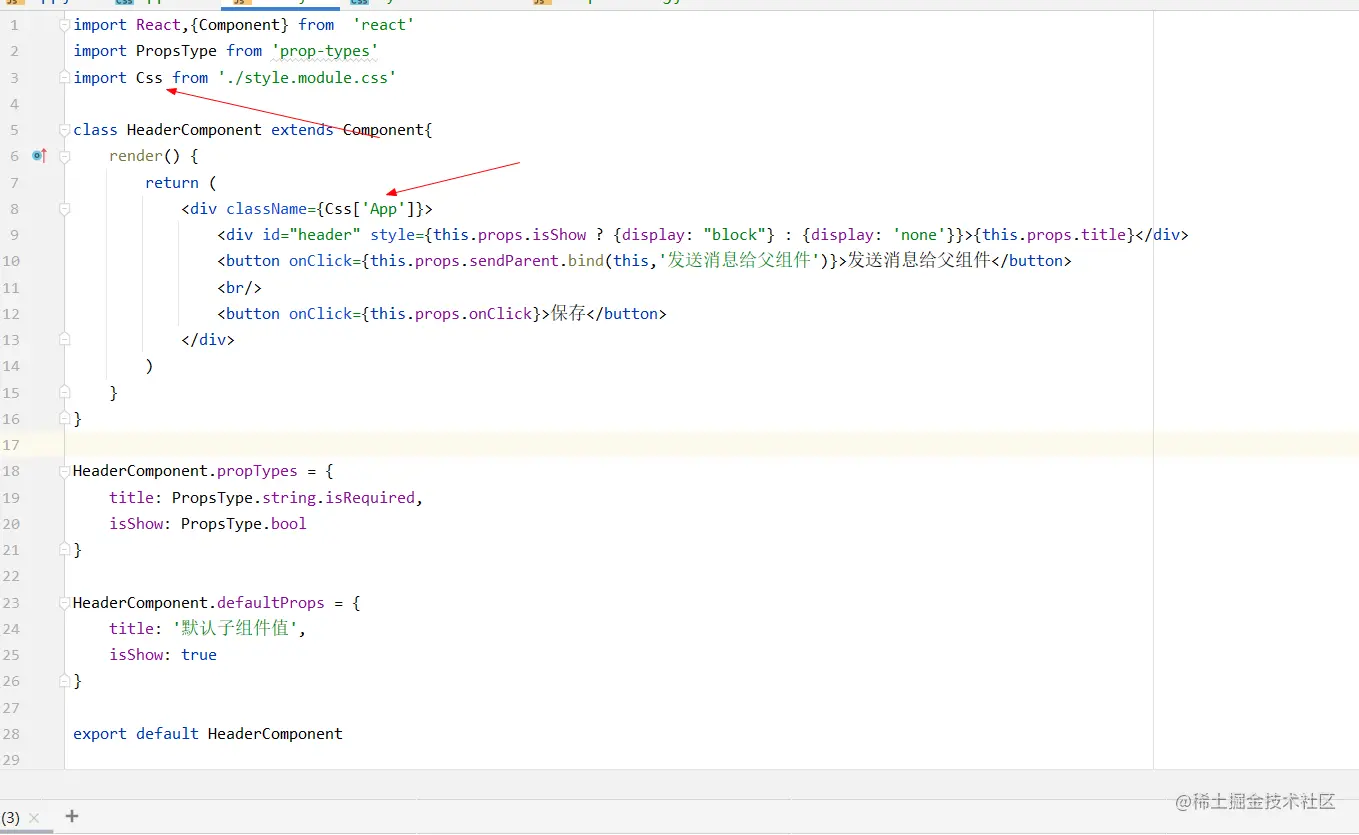This screenshot has width=1359, height=835.
Task: Click line number 4 in the gutter
Action: point(14,104)
